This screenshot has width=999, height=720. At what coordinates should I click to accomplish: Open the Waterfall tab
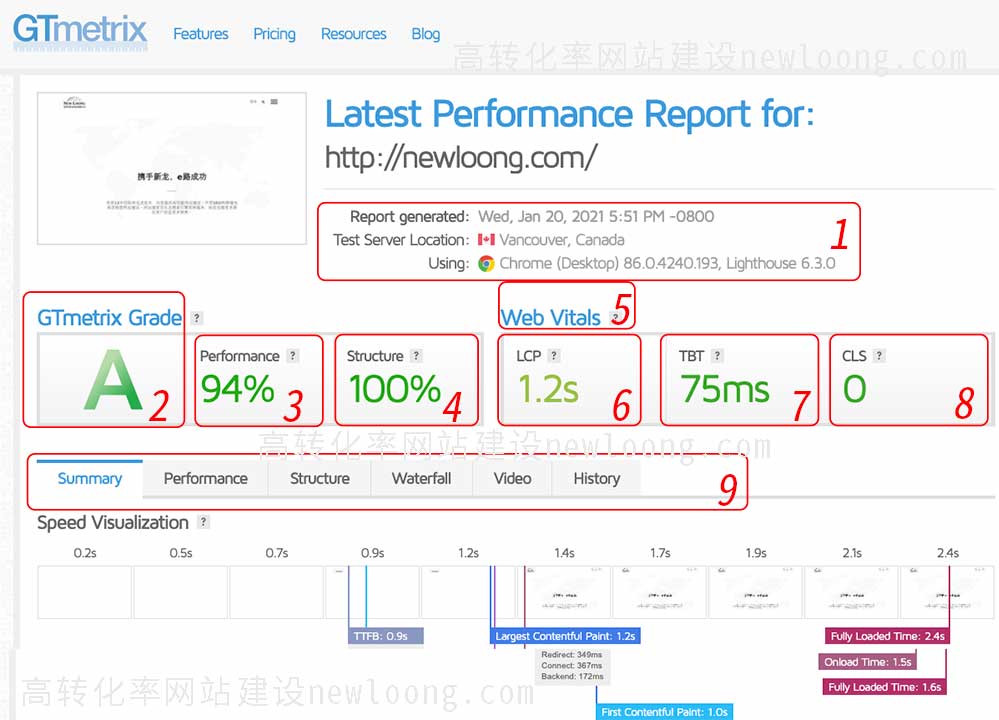421,479
